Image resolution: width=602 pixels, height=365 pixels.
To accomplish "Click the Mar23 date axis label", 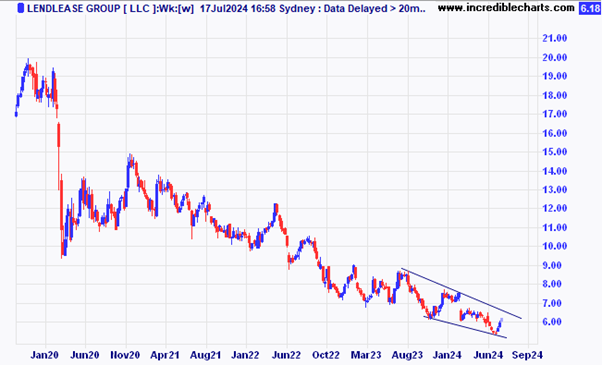I will tap(366, 355).
